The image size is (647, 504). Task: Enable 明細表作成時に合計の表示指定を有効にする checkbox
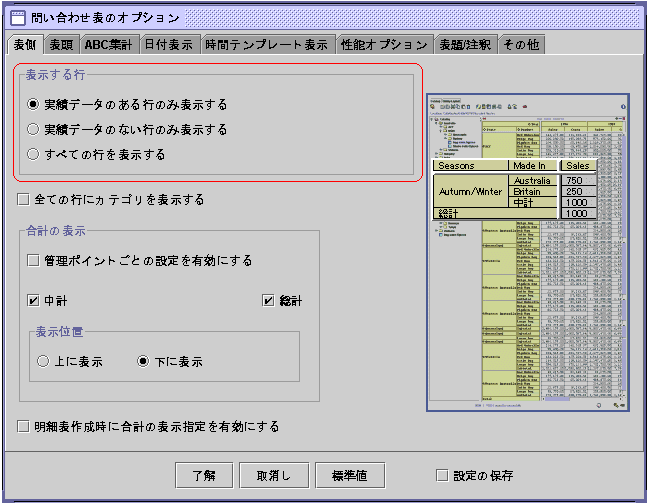tap(24, 426)
